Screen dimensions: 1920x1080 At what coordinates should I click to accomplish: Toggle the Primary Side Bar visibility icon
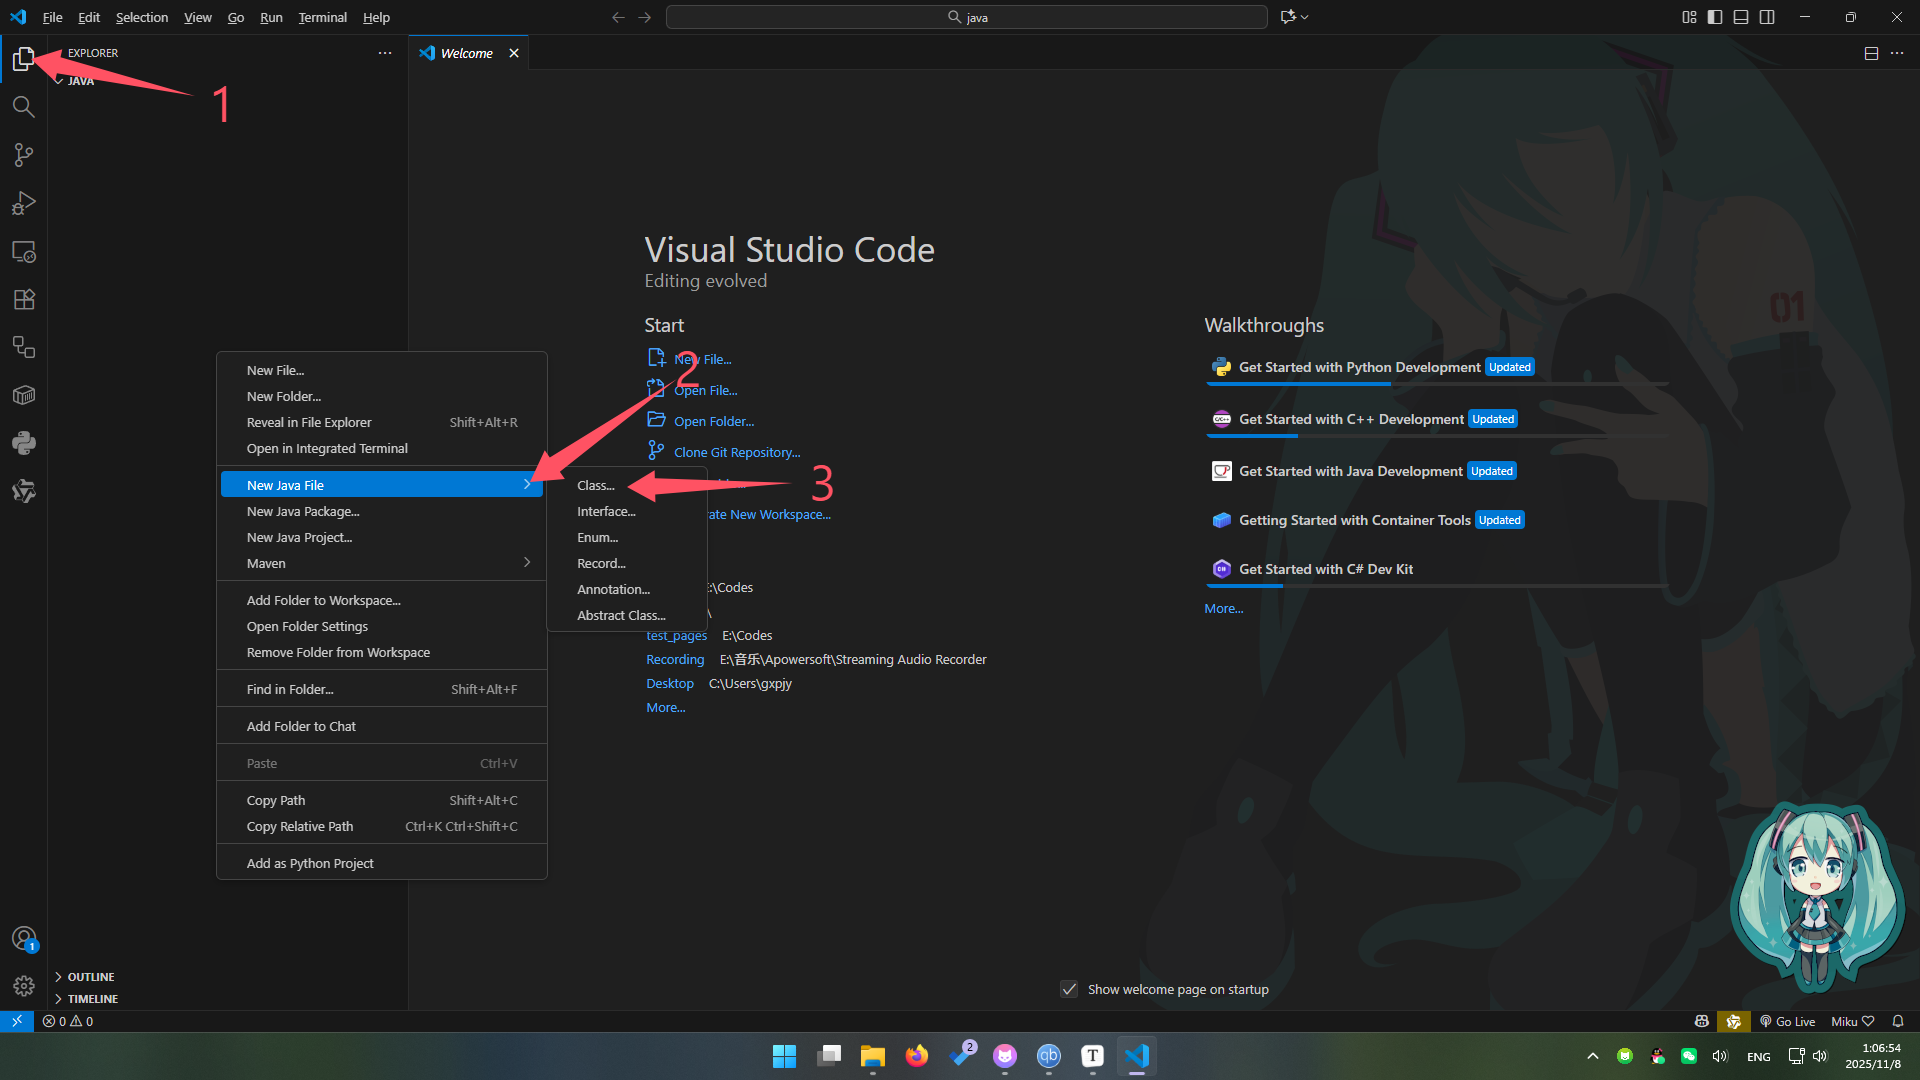click(1715, 17)
